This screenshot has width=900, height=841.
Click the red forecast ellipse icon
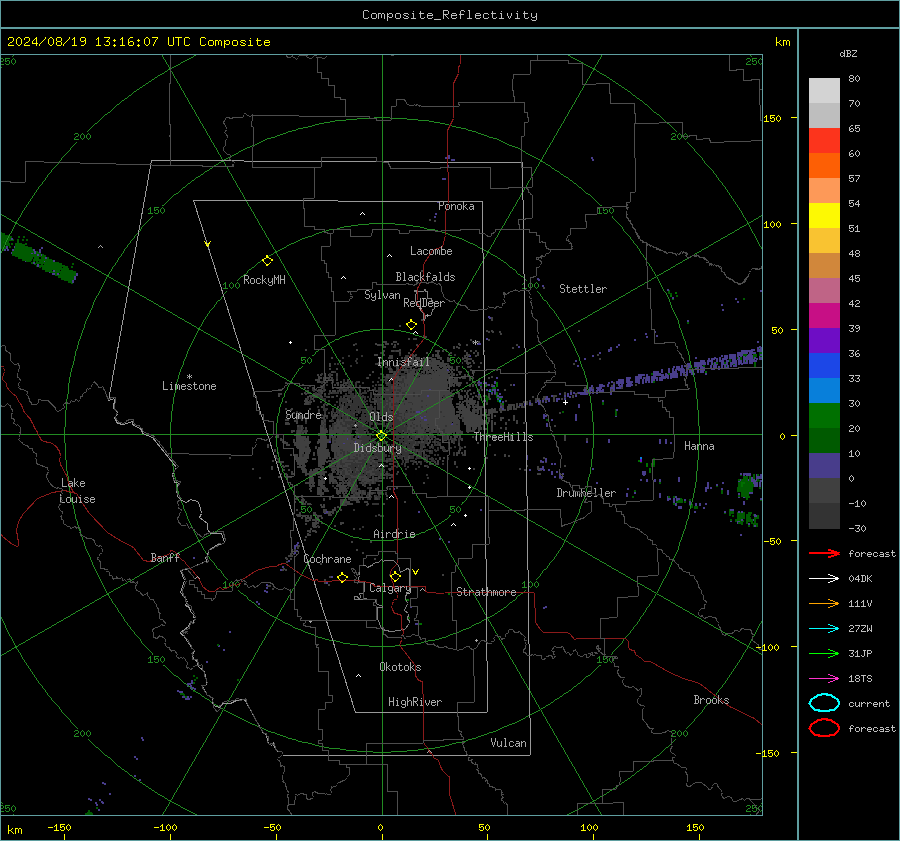[824, 728]
